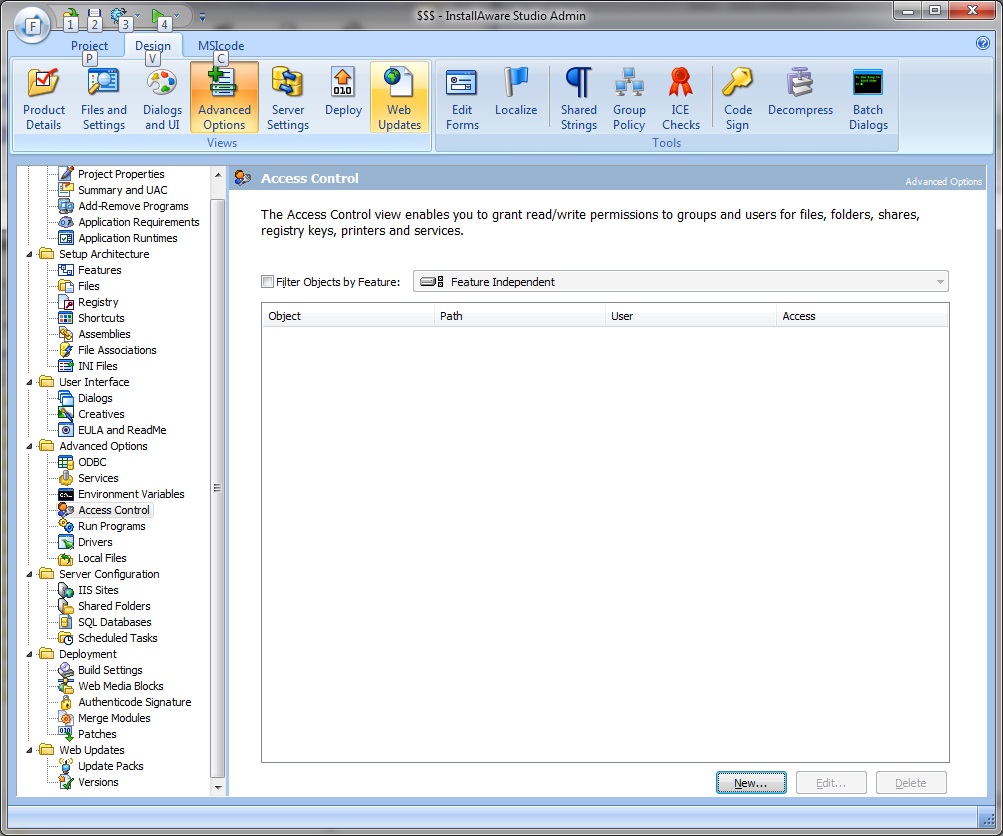Open Shared Strings tool
Image resolution: width=1003 pixels, height=836 pixels.
coord(578,98)
